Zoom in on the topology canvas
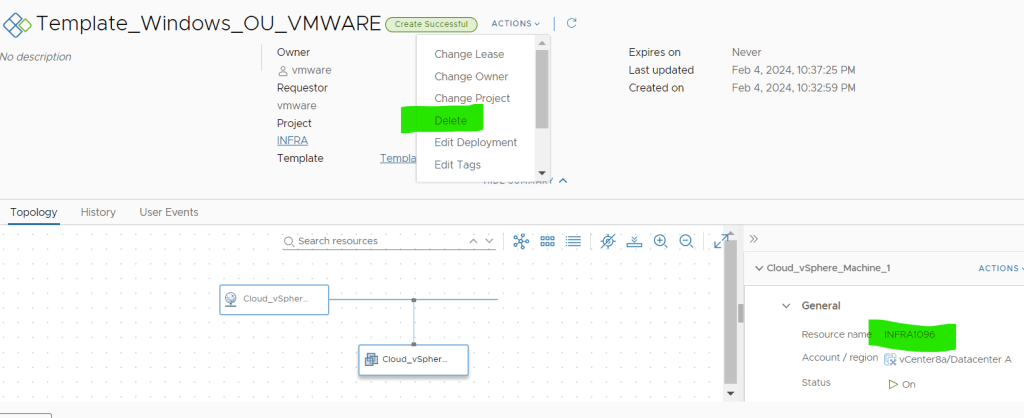Image resolution: width=1024 pixels, height=418 pixels. tap(660, 241)
